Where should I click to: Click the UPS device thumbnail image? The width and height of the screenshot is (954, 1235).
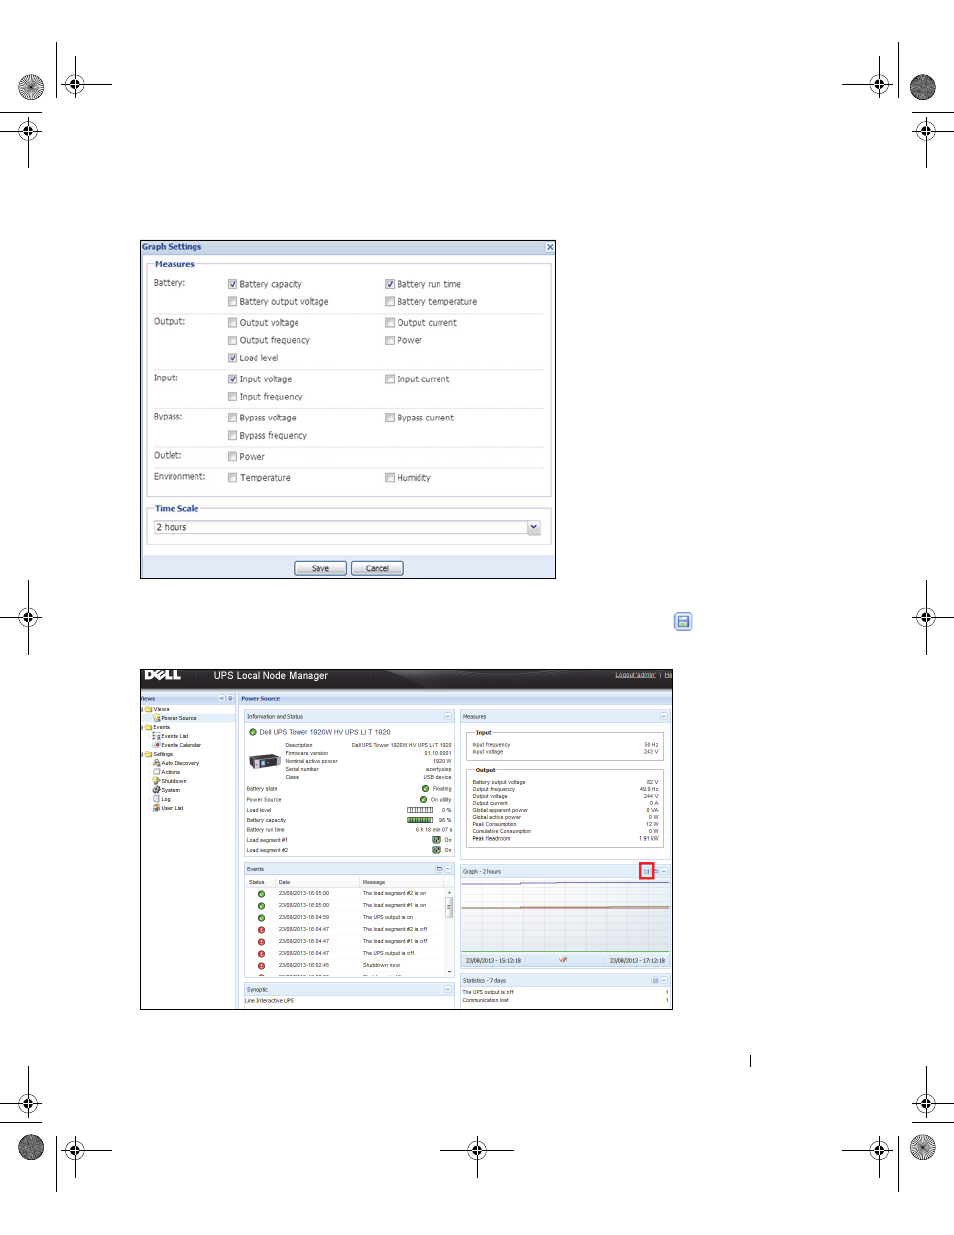click(x=264, y=762)
